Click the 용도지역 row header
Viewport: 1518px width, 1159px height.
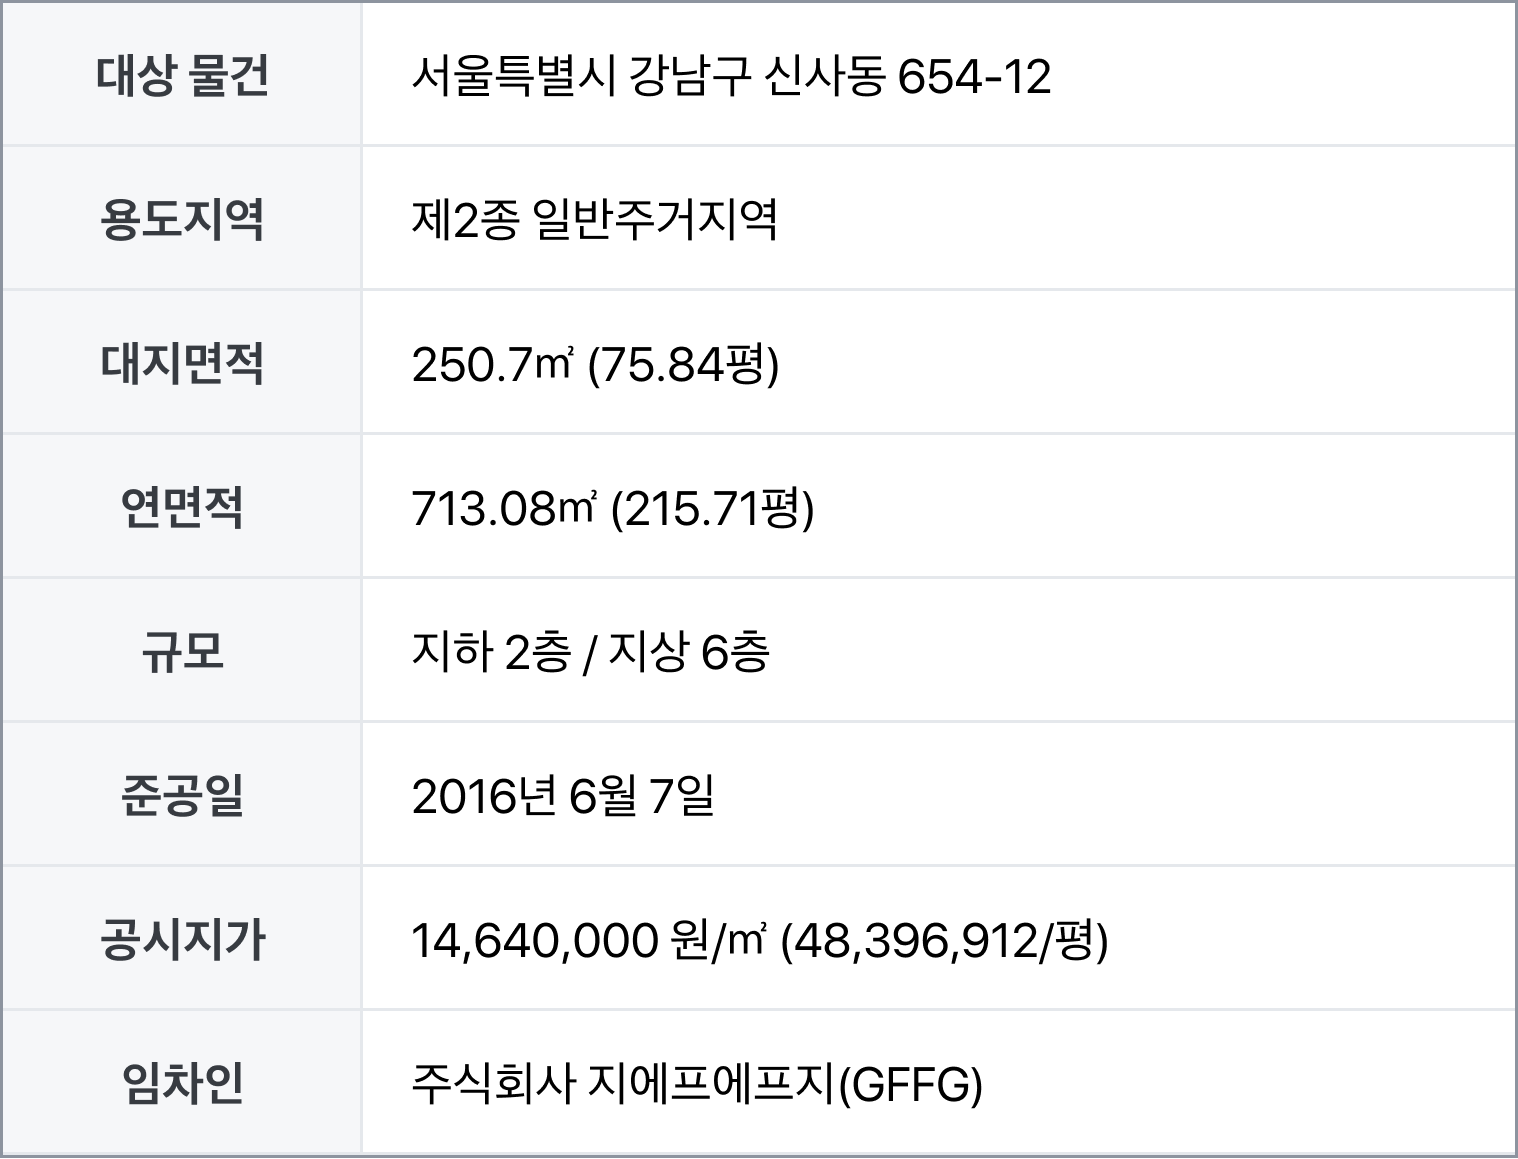point(182,218)
